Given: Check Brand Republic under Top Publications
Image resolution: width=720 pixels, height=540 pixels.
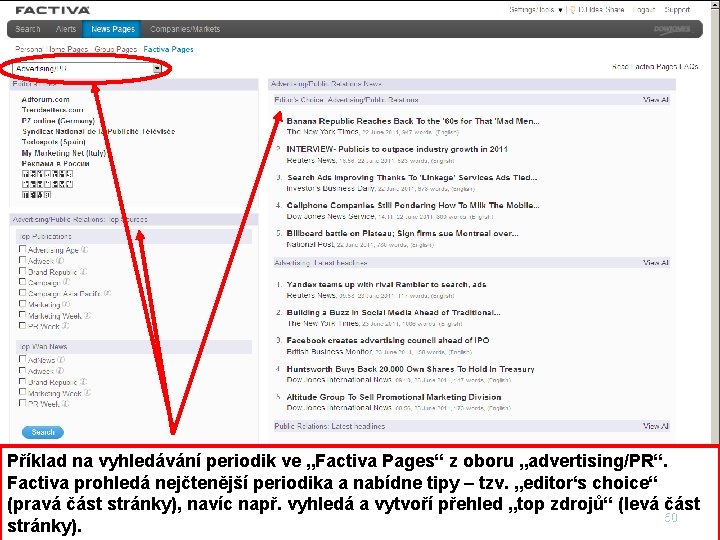Looking at the screenshot, I should (x=22, y=271).
